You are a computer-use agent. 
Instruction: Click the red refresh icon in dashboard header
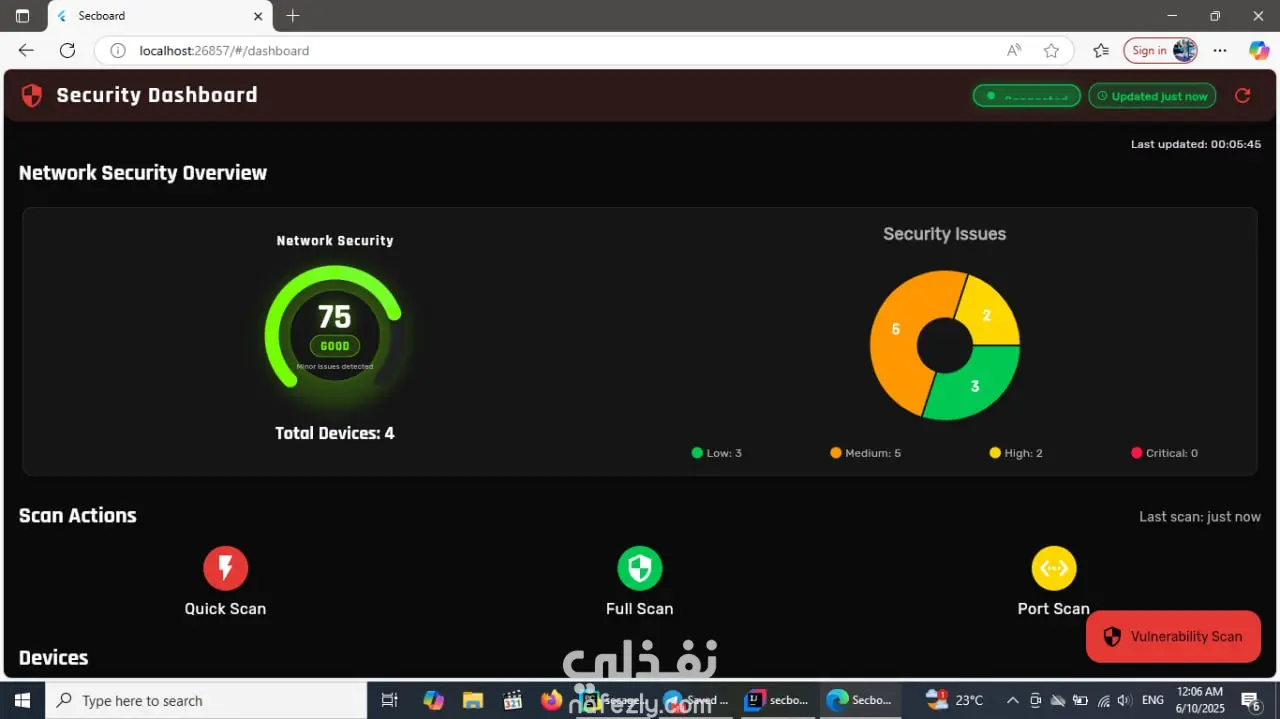(1242, 96)
